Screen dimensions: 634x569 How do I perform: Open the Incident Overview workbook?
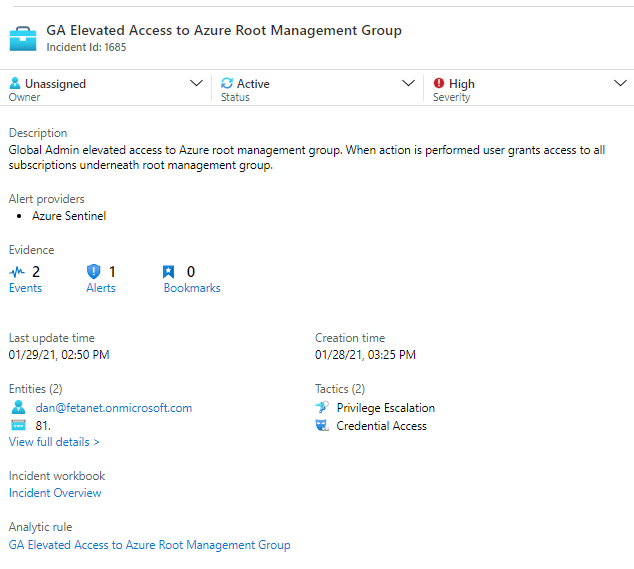point(55,493)
